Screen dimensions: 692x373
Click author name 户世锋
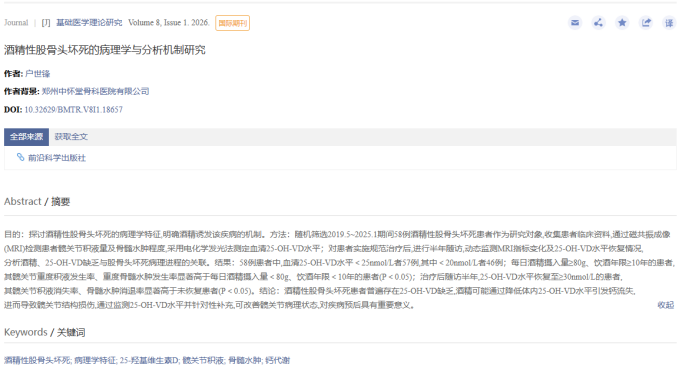38,74
